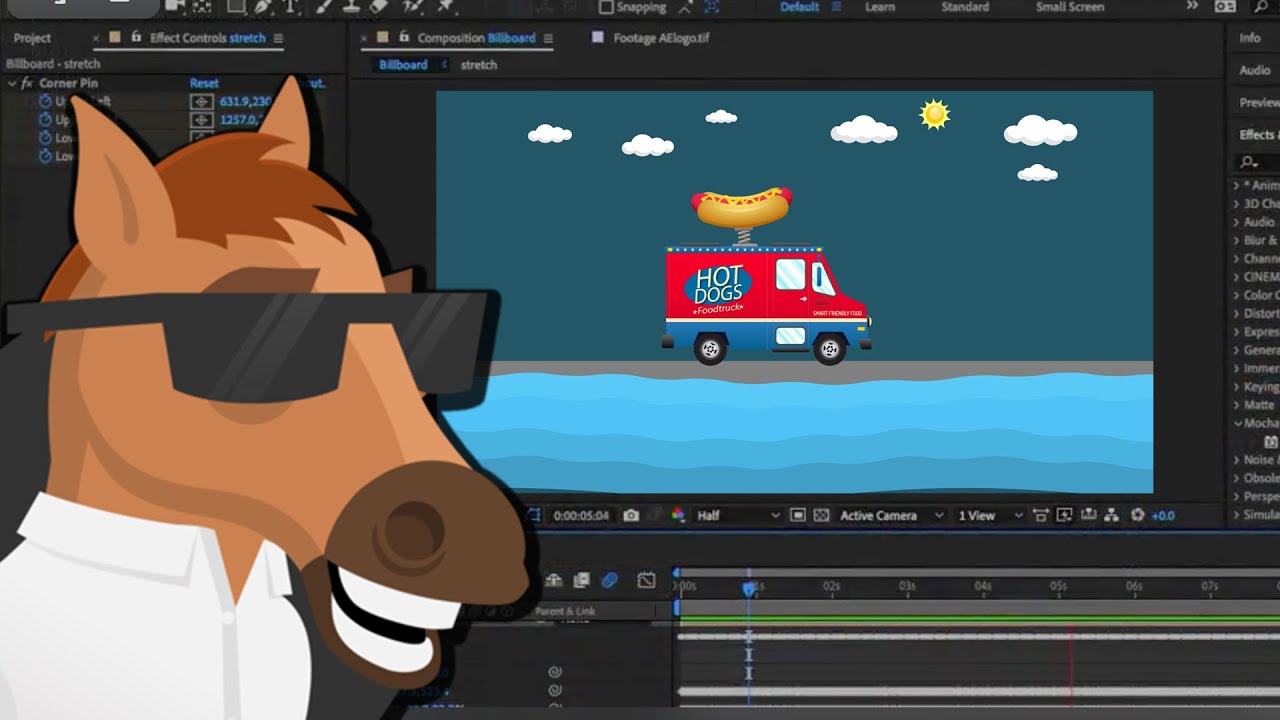This screenshot has width=1280, height=720.
Task: Click the comp flowchart icon in viewer bar
Action: [1112, 515]
